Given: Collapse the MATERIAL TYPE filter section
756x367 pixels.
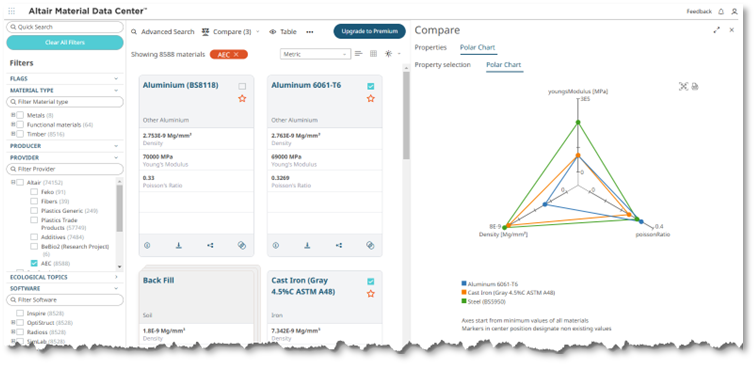Looking at the screenshot, I should (x=116, y=90).
